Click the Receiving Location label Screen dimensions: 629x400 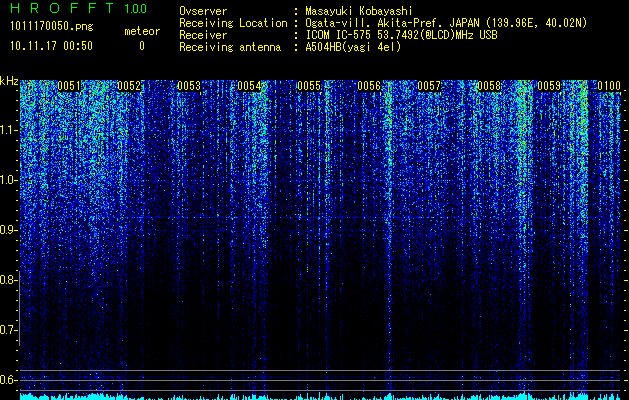(233, 23)
